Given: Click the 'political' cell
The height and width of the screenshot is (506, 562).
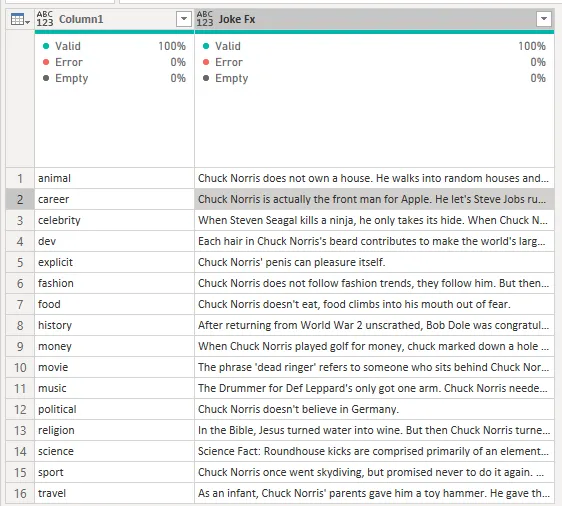Looking at the screenshot, I should tap(114, 409).
